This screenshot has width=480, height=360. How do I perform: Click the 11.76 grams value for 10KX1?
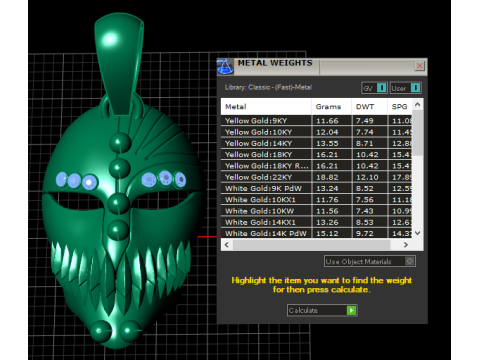(x=327, y=200)
